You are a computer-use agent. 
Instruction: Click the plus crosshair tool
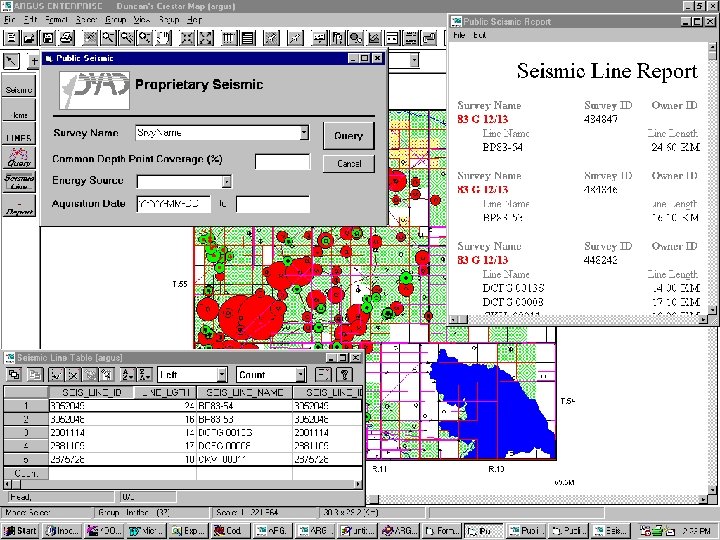(x=34, y=61)
